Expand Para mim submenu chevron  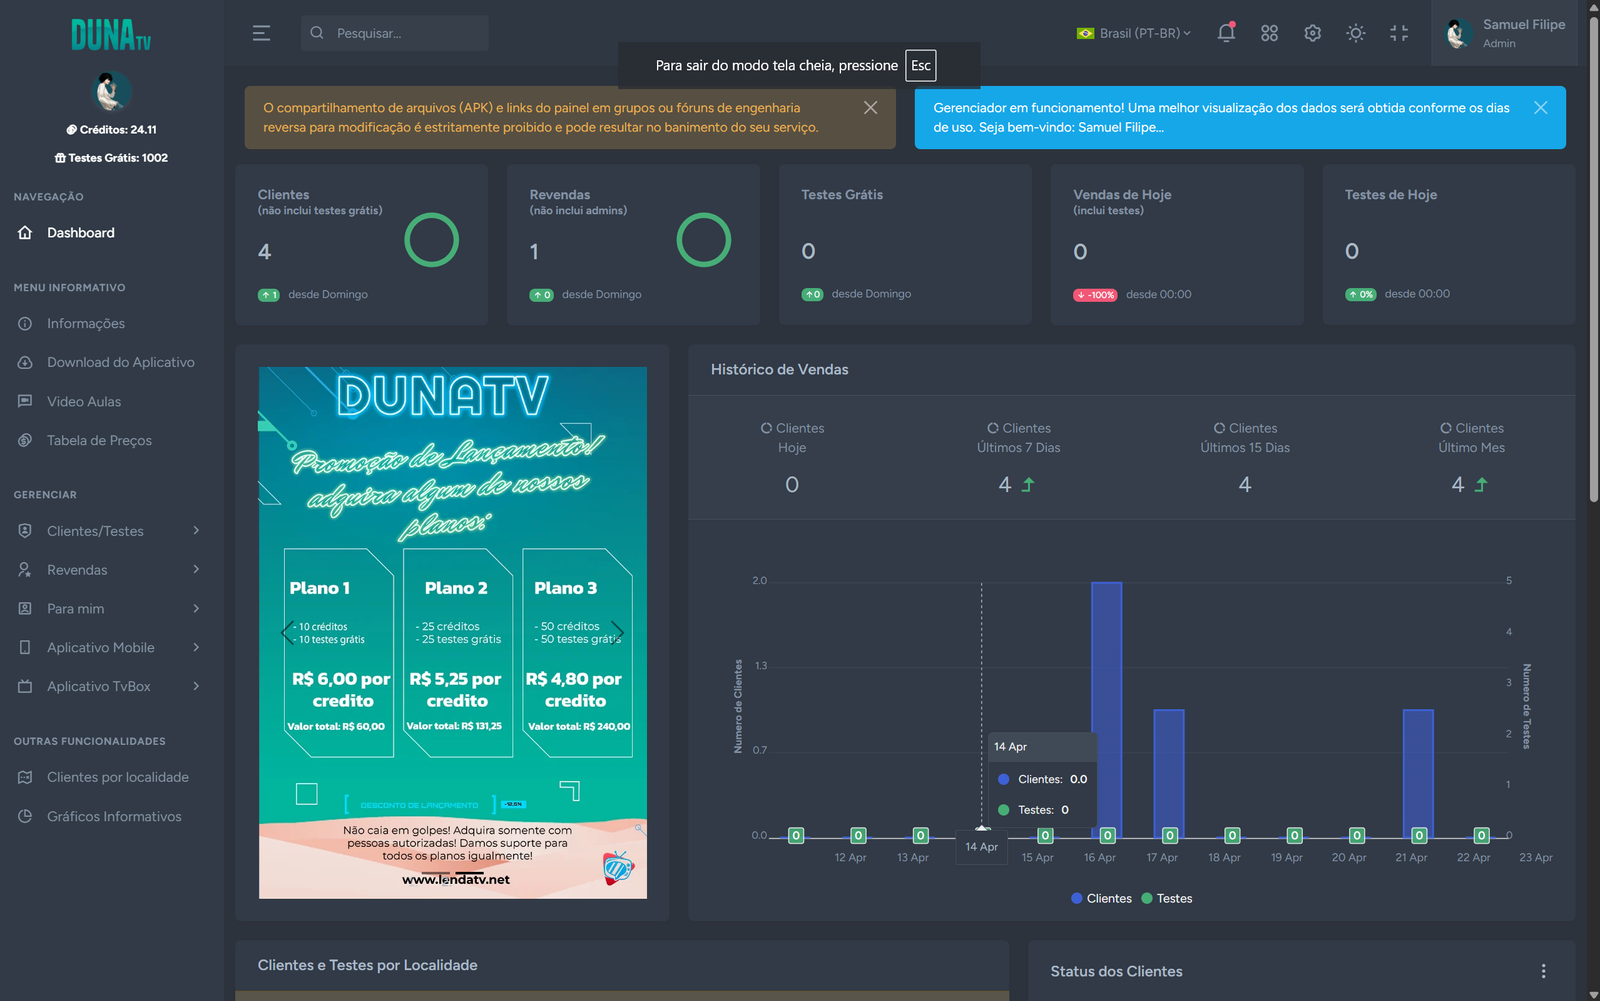coord(196,609)
